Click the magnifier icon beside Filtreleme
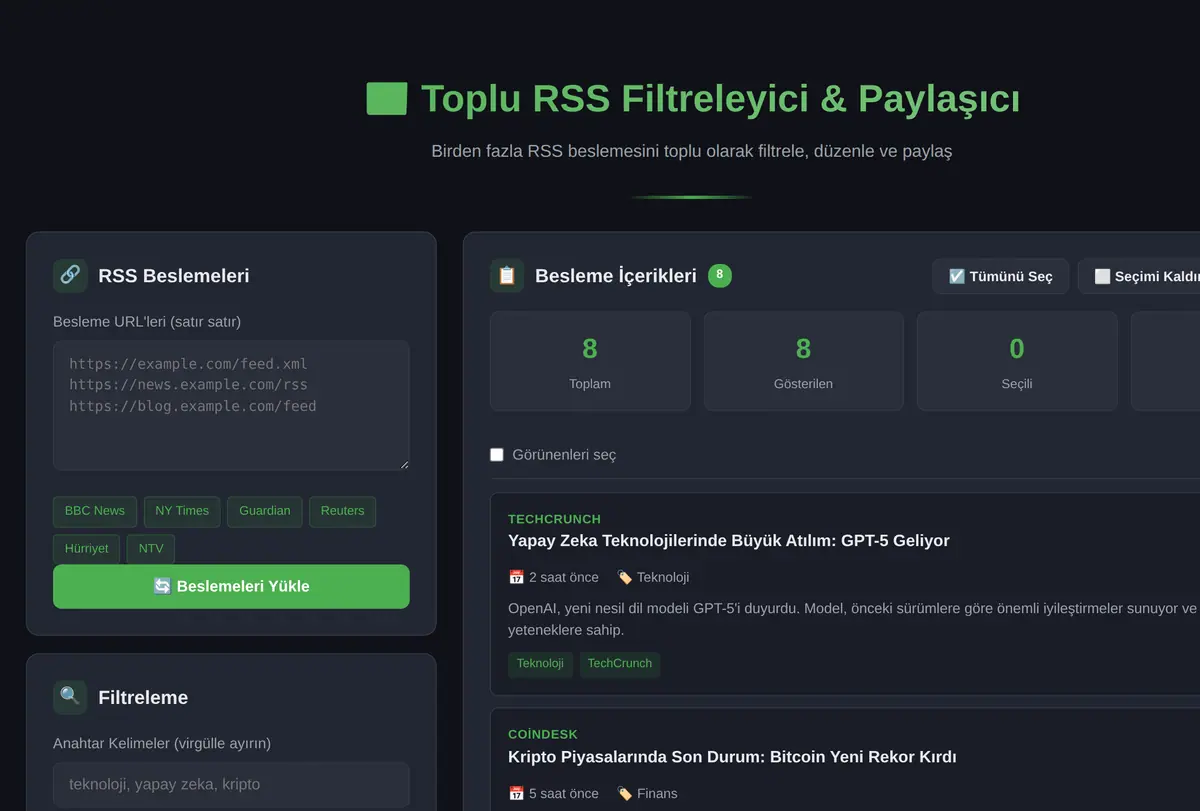The height and width of the screenshot is (811, 1200). coord(70,697)
